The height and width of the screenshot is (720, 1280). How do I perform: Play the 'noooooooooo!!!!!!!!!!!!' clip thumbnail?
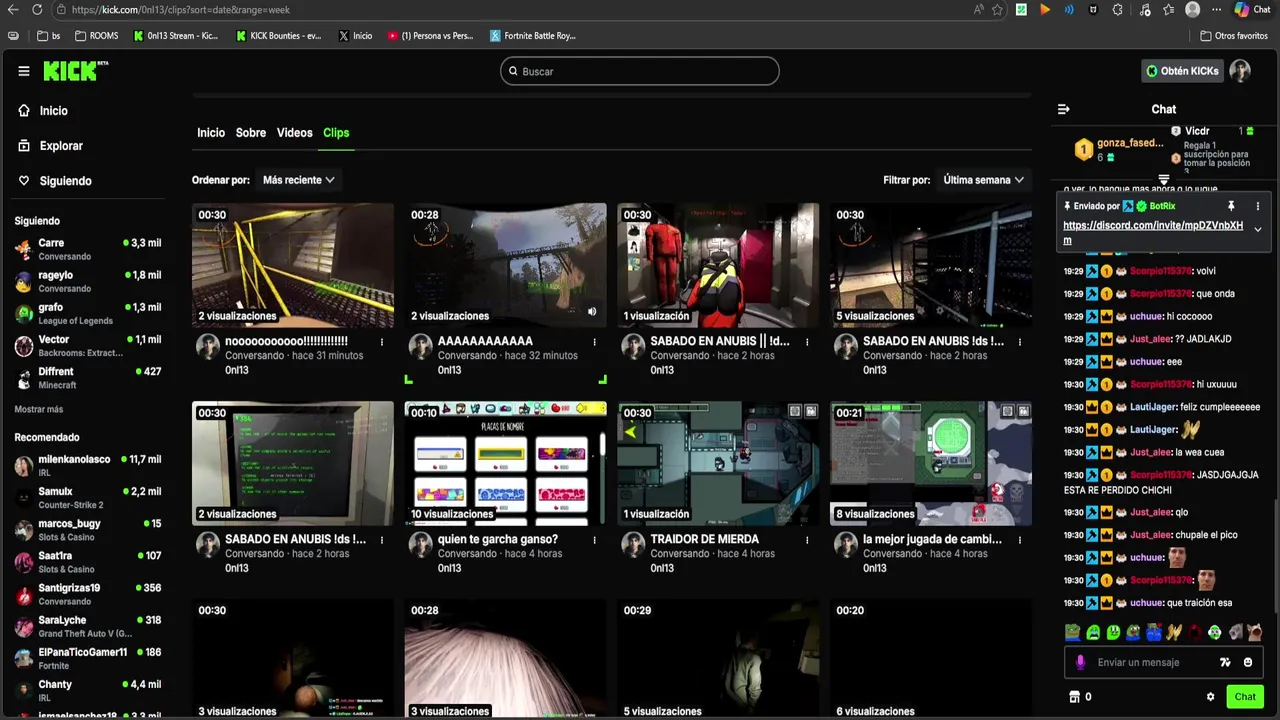click(293, 265)
